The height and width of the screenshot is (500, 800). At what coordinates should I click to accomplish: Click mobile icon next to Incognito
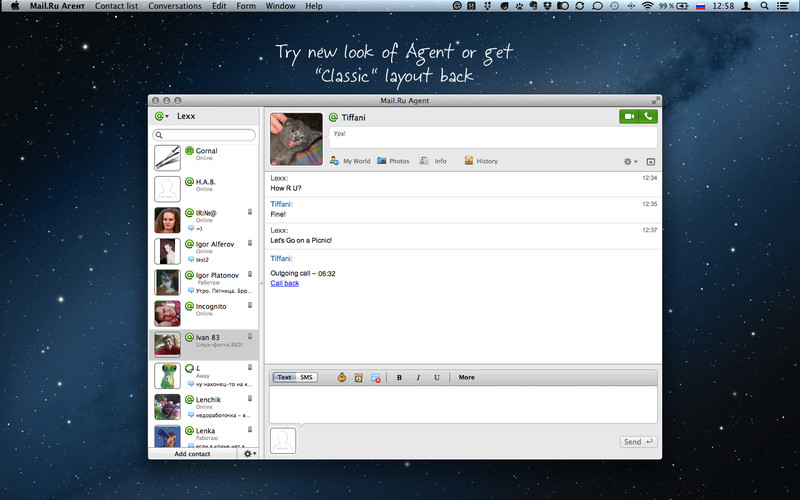[x=250, y=305]
